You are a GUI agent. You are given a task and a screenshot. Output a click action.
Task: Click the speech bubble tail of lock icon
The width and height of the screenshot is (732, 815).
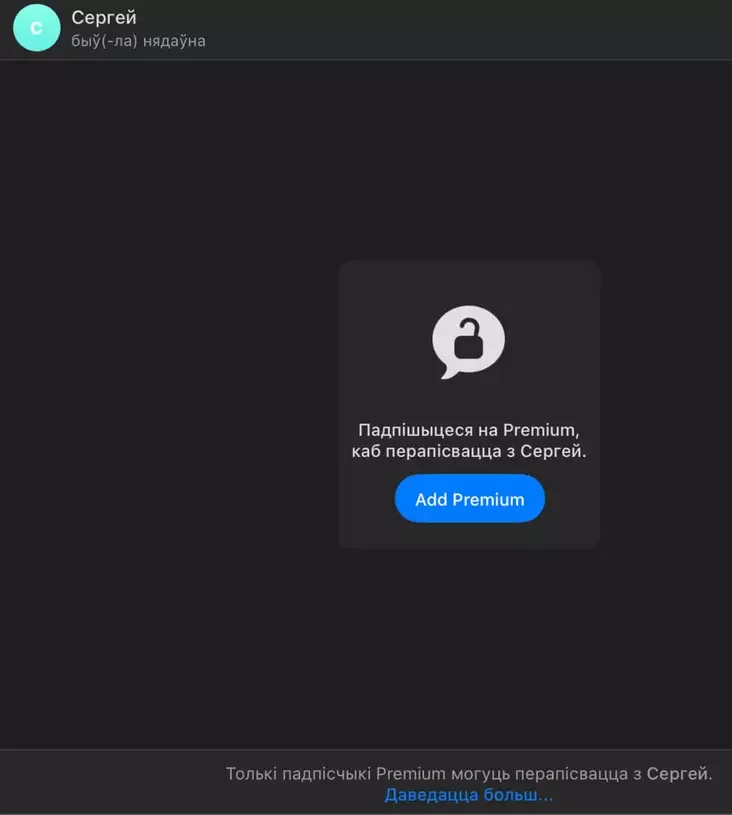coord(448,373)
